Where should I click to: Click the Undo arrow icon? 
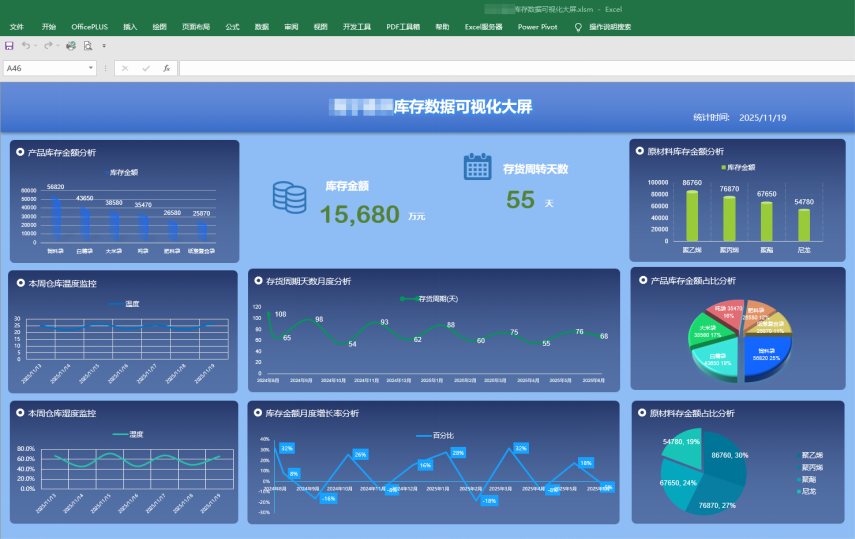point(26,46)
